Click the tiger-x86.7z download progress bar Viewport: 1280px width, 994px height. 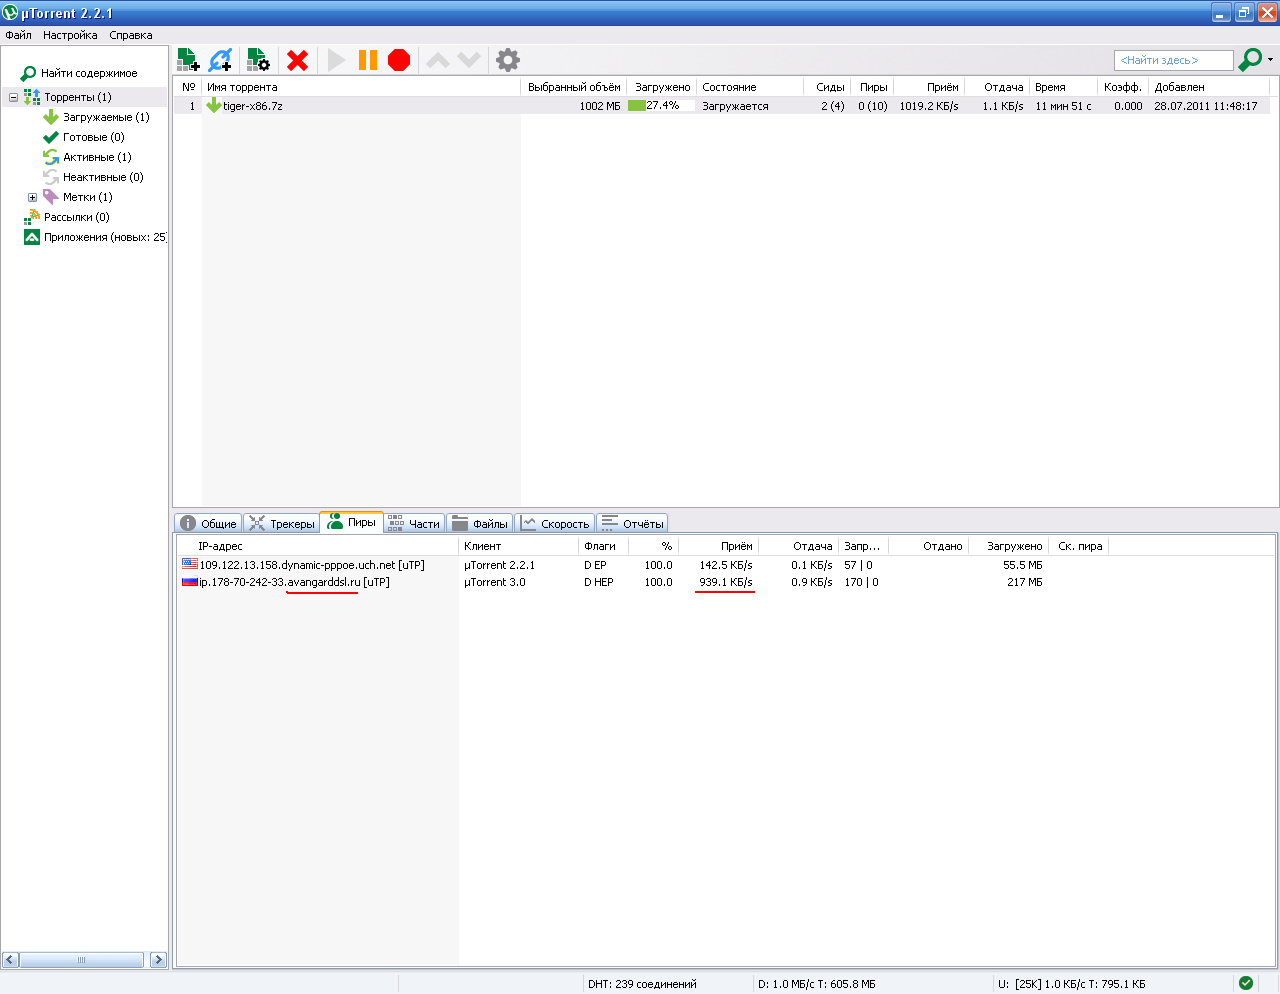660,106
